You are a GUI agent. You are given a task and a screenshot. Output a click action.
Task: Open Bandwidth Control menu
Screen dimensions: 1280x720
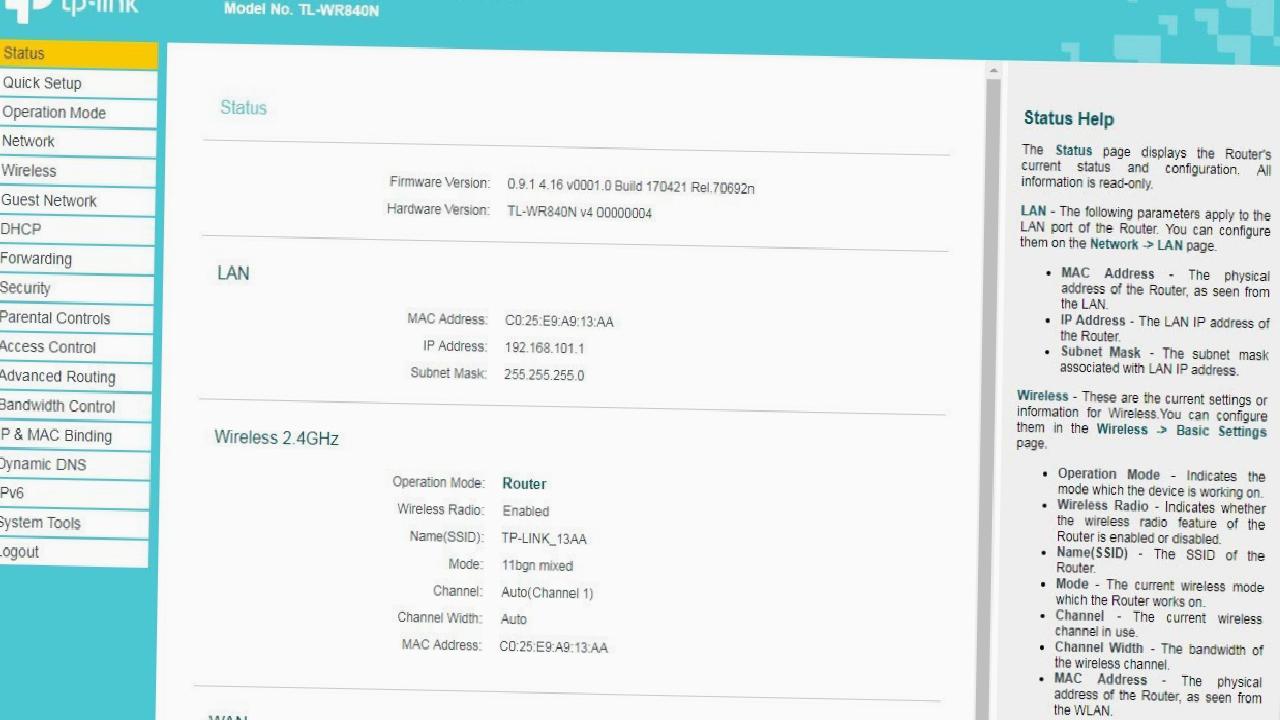tap(75, 406)
